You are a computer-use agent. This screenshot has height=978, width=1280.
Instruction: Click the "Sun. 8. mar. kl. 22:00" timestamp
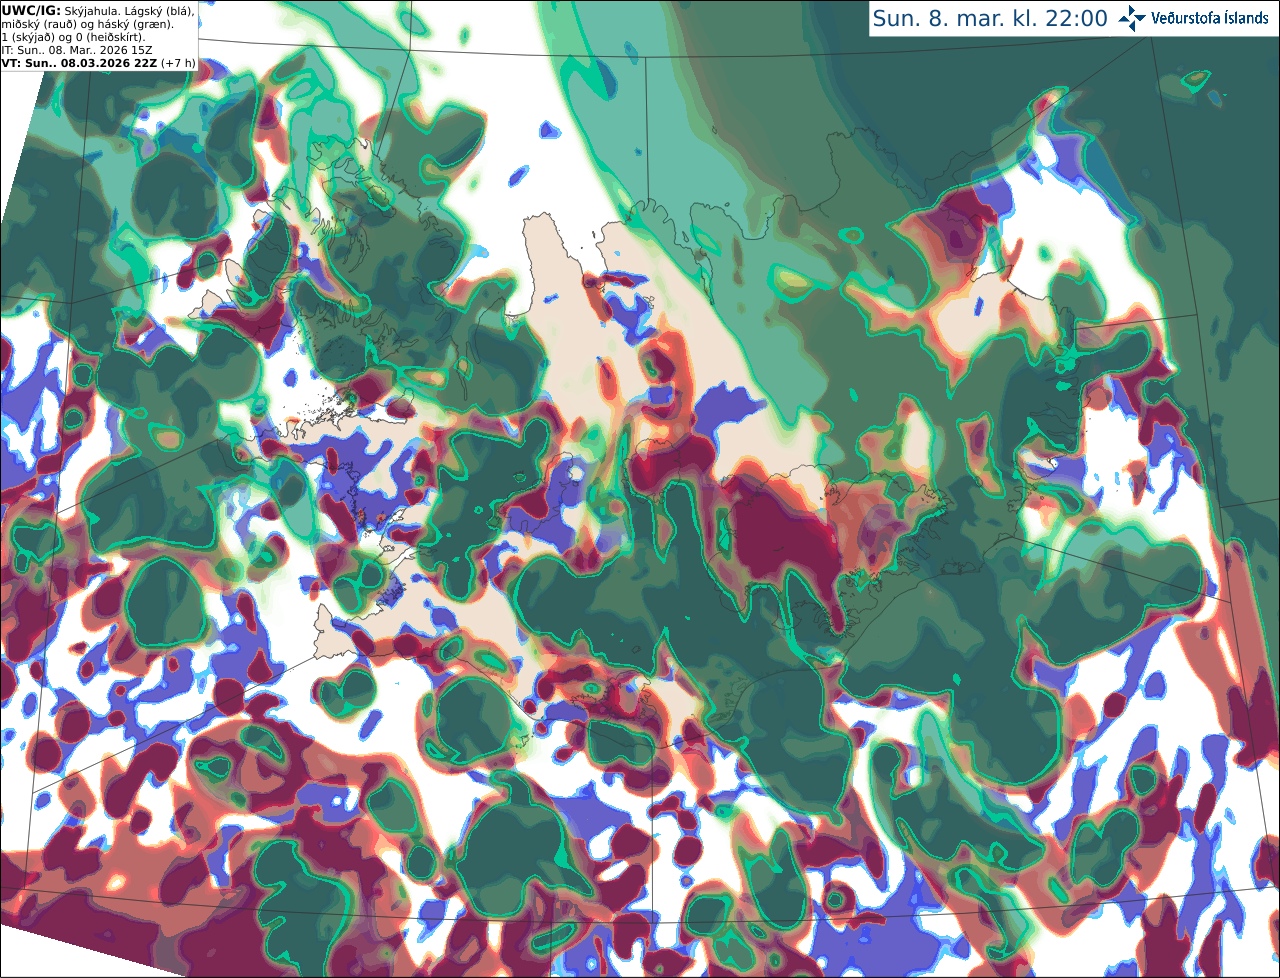[x=990, y=18]
